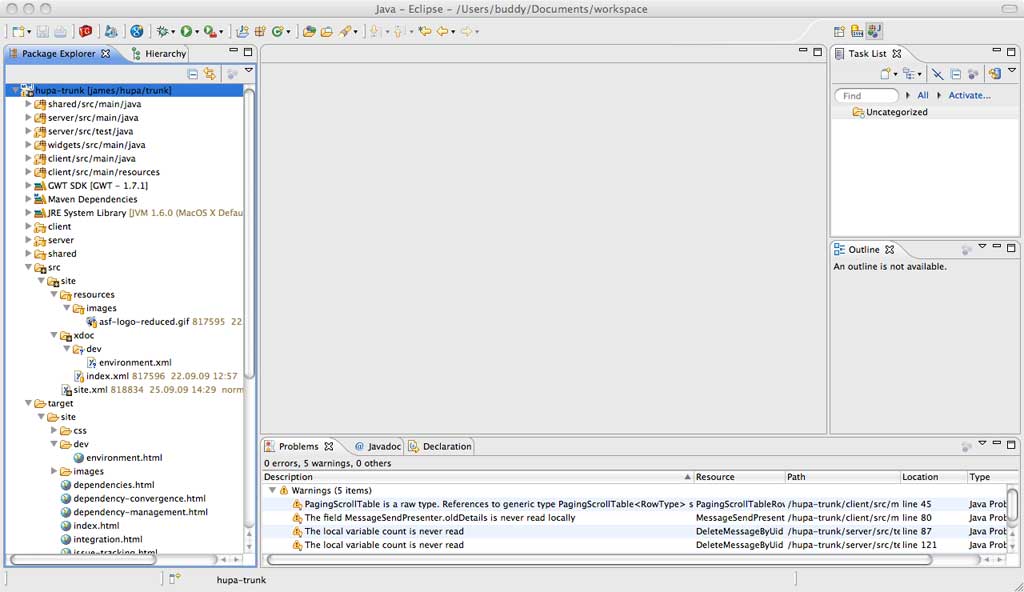Image resolution: width=1024 pixels, height=592 pixels.
Task: Expand the client/src/main/java source folder
Action: coord(29,158)
